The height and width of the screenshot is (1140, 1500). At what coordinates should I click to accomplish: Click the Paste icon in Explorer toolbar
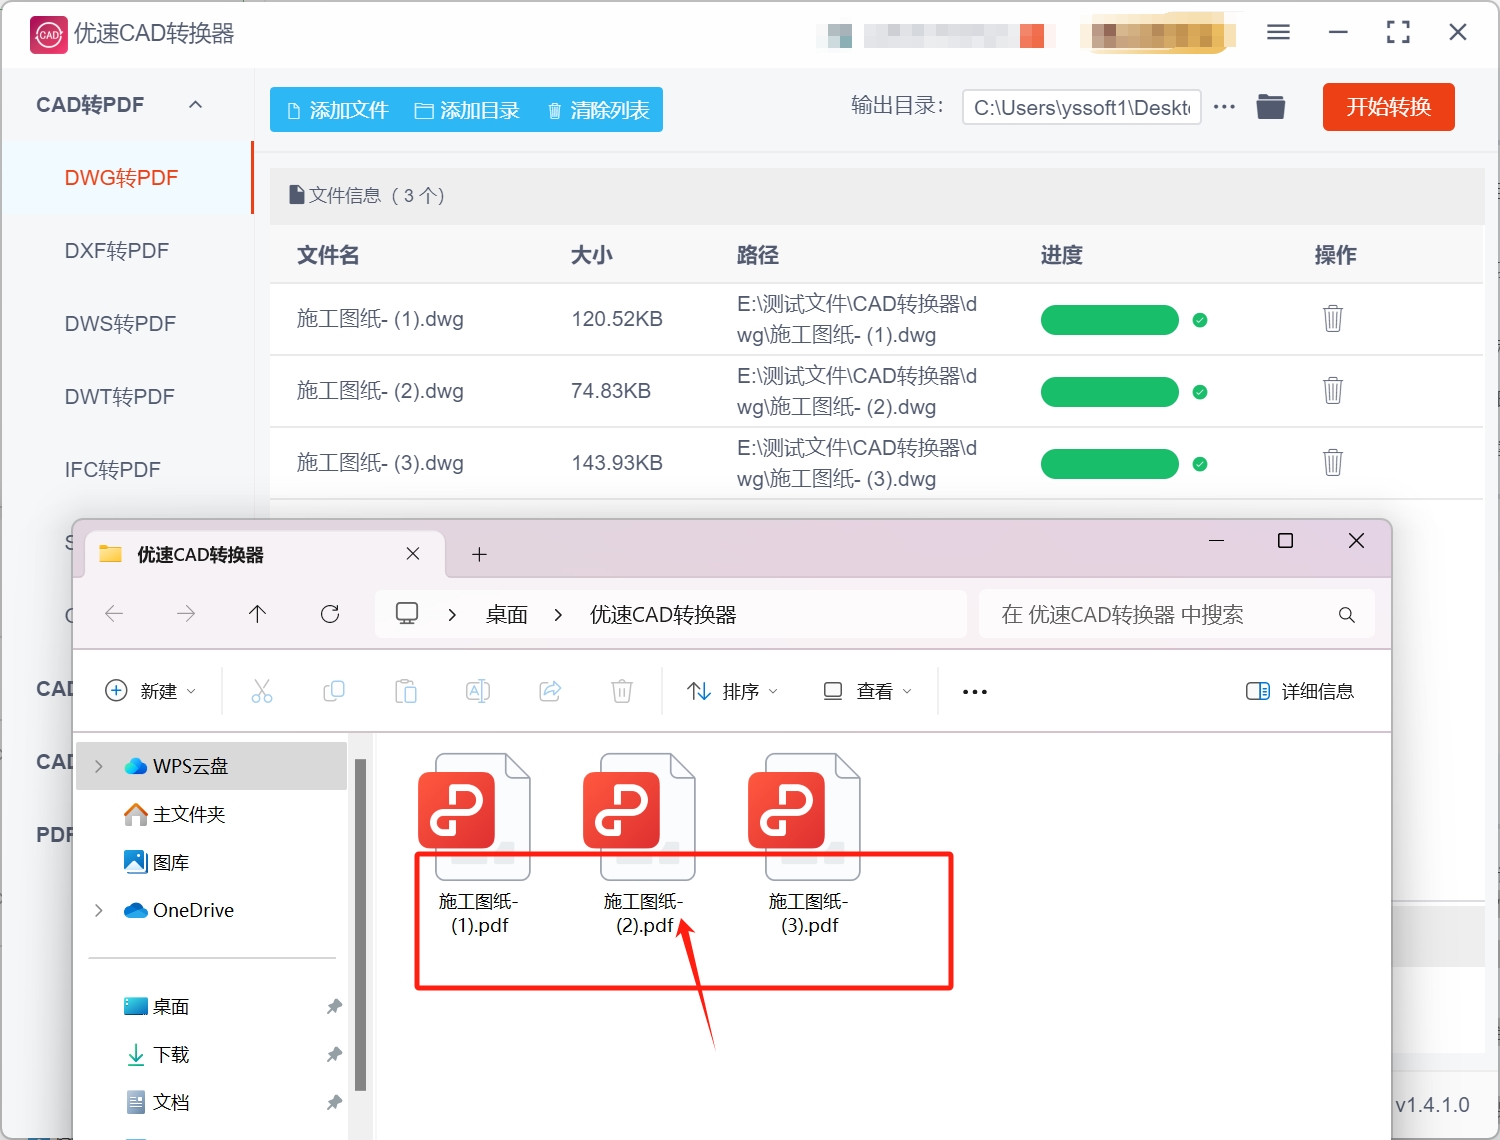click(x=406, y=691)
